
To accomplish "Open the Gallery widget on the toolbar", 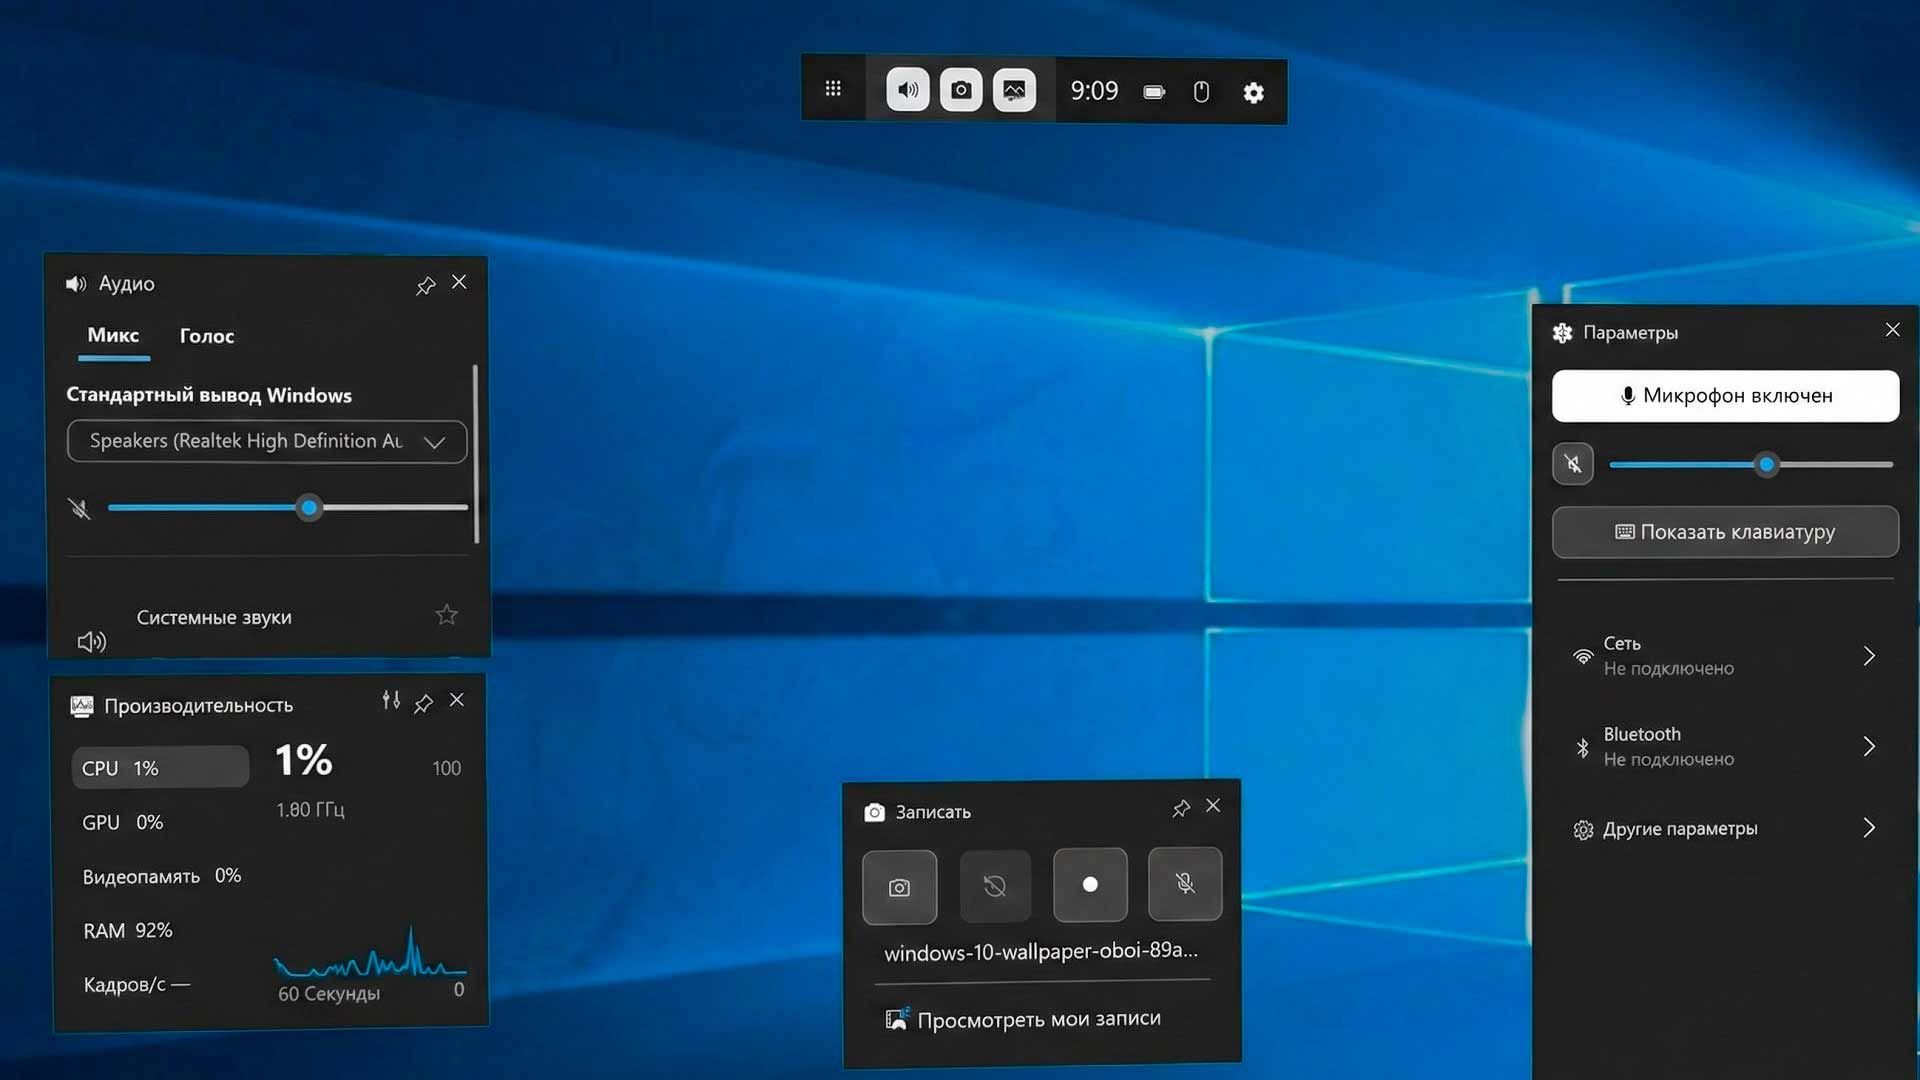I will tap(1014, 89).
